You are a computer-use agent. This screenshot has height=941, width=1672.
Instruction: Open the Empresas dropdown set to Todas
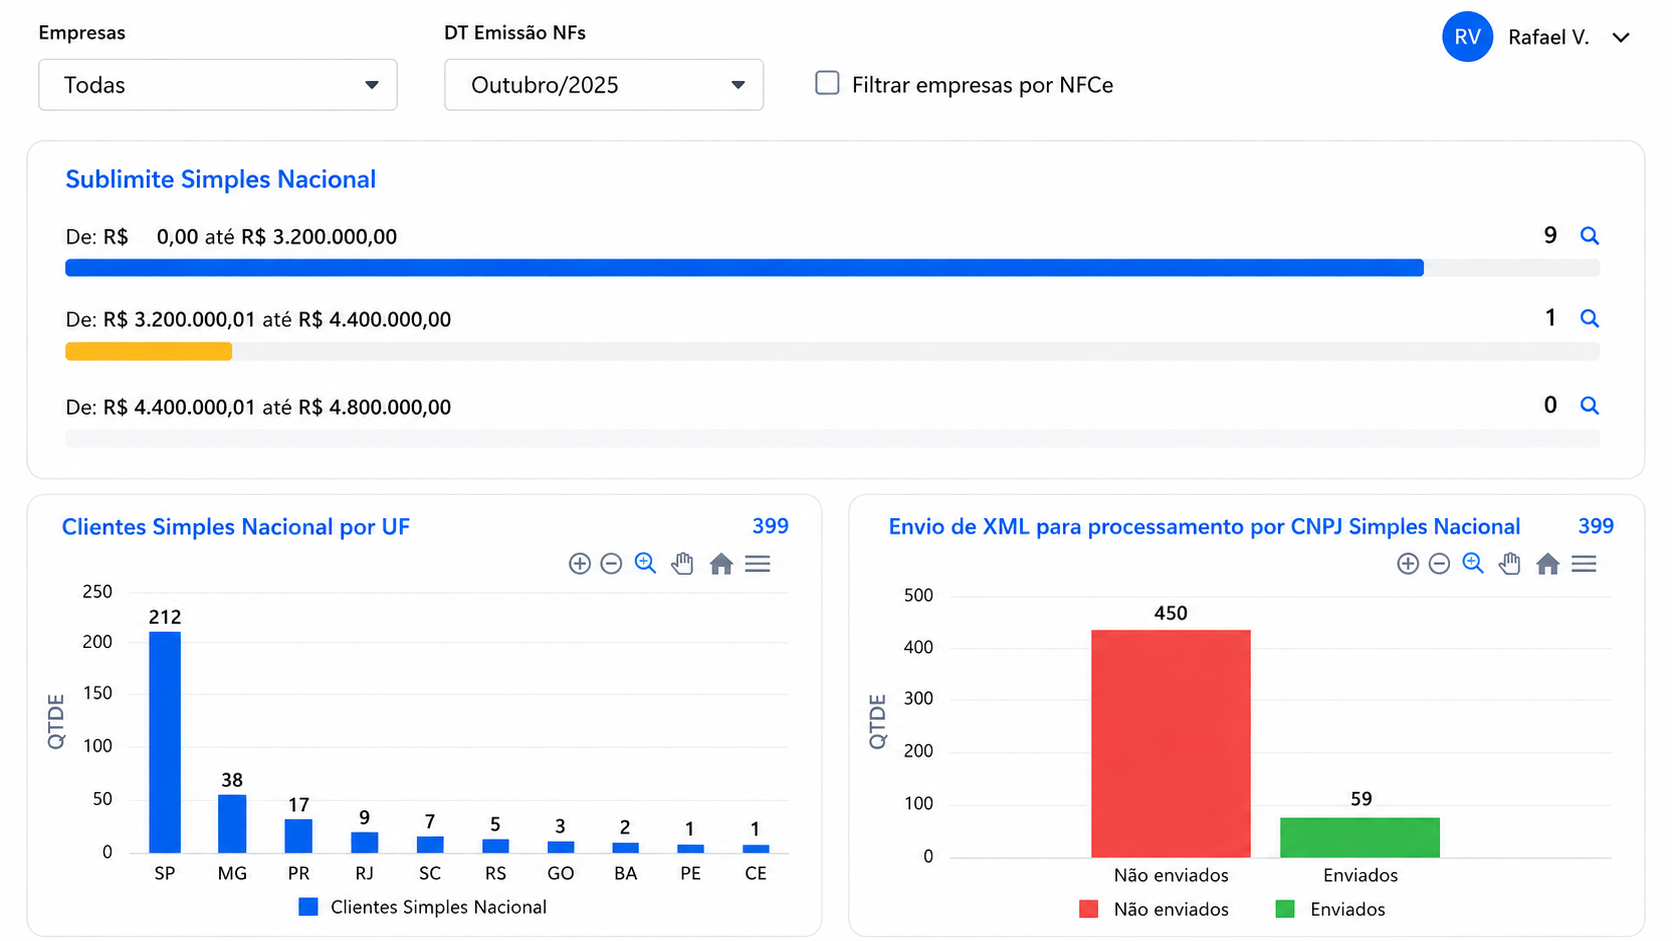click(218, 85)
